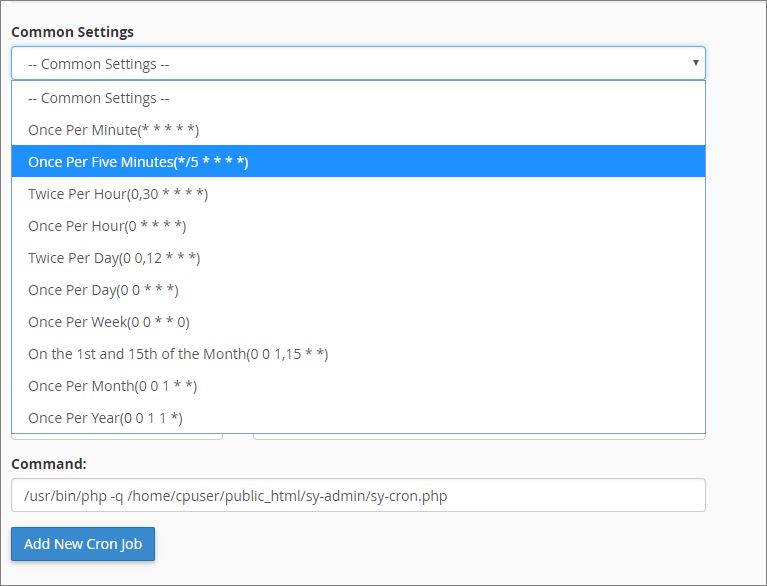Viewport: 767px width, 586px height.
Task: Pick Twice Per Hour option
Action: [x=358, y=194]
